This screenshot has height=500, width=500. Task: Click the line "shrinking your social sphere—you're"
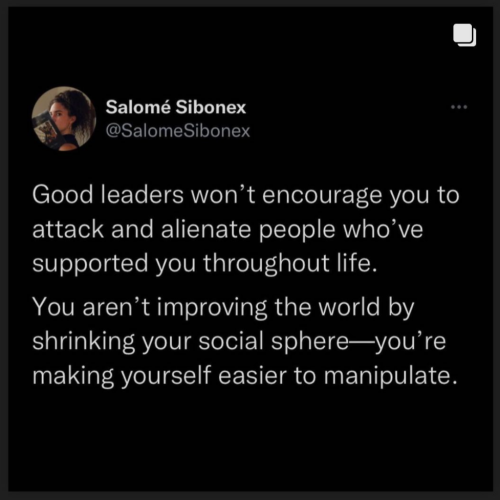click(239, 342)
